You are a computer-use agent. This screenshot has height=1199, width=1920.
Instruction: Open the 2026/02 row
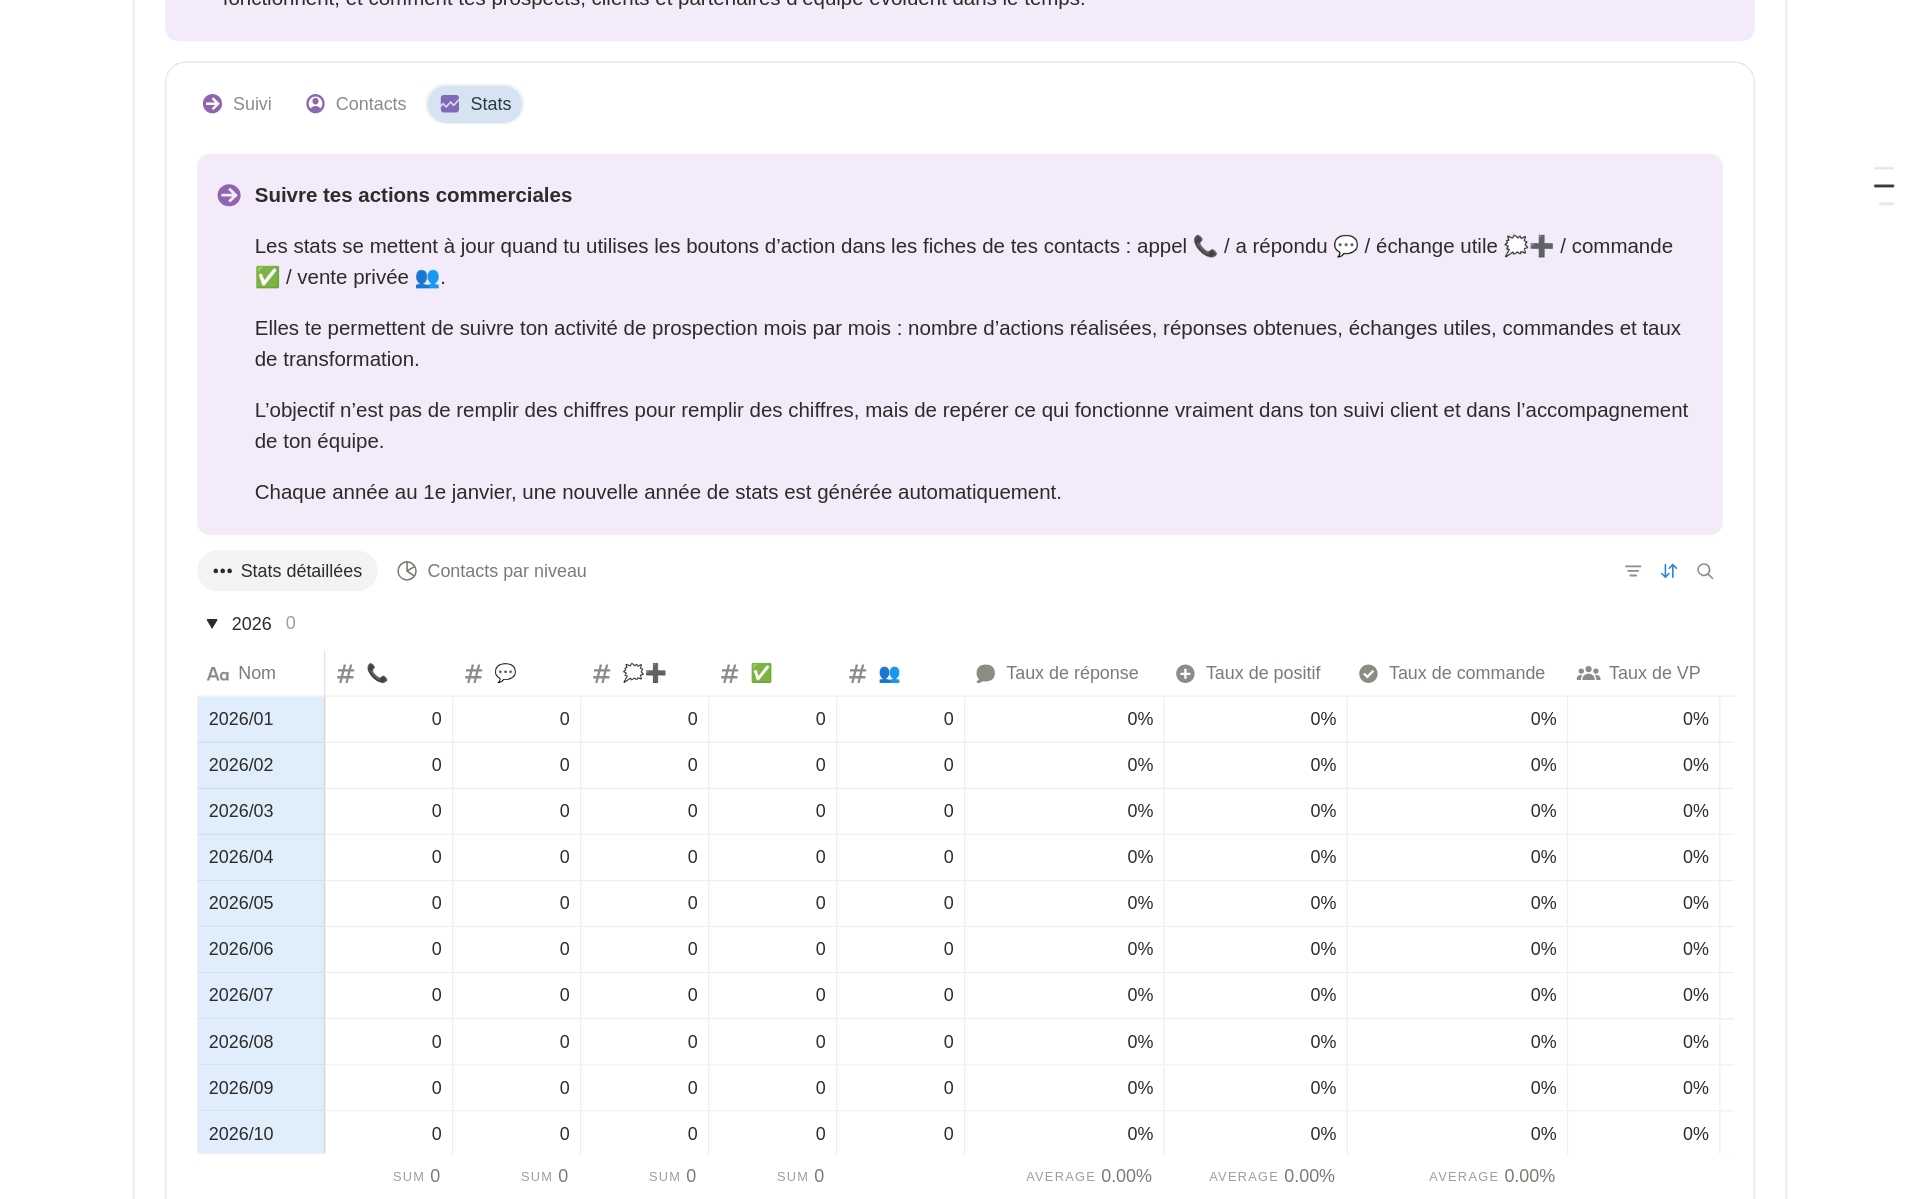[261, 765]
